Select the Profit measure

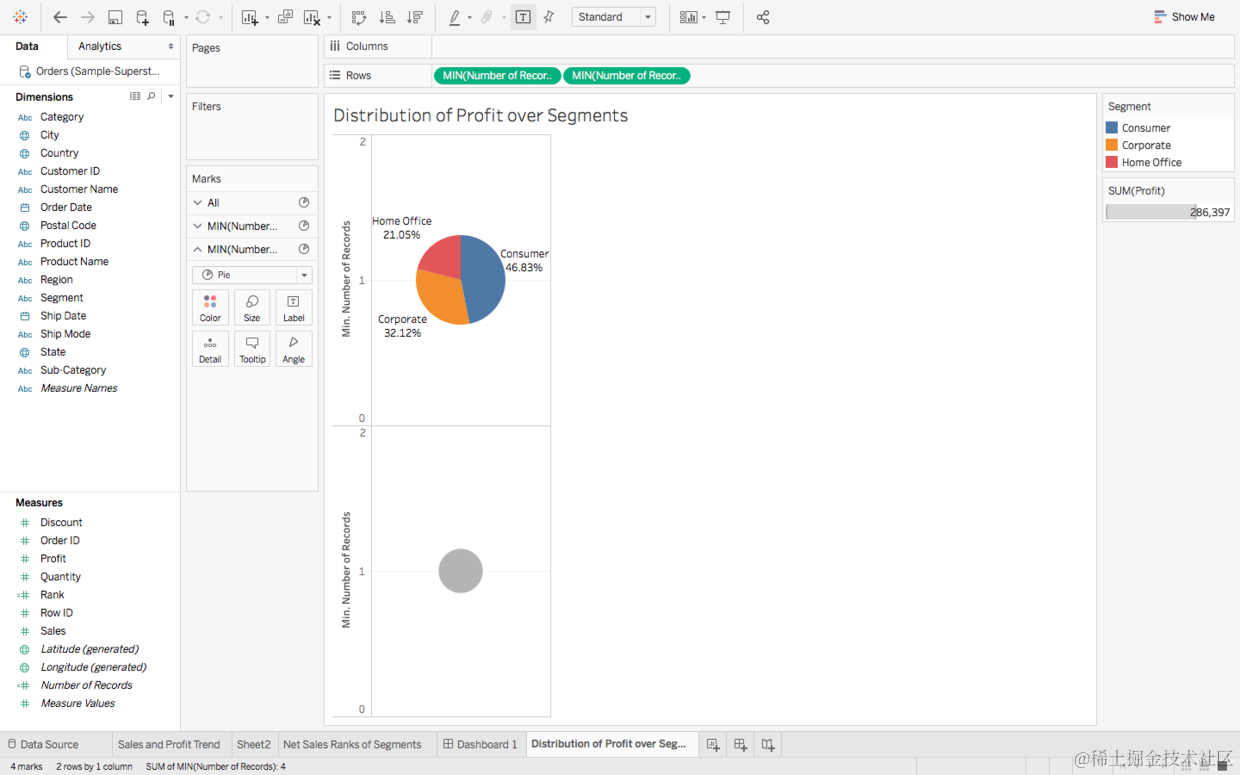tap(53, 559)
